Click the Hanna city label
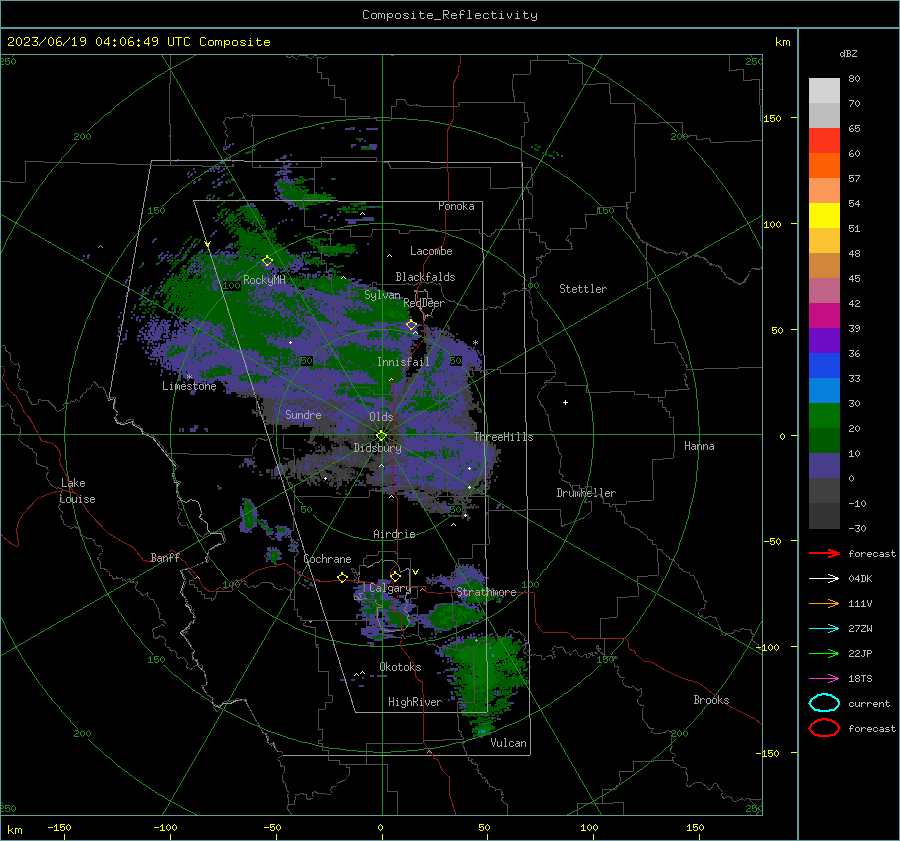900x841 pixels. pos(699,446)
